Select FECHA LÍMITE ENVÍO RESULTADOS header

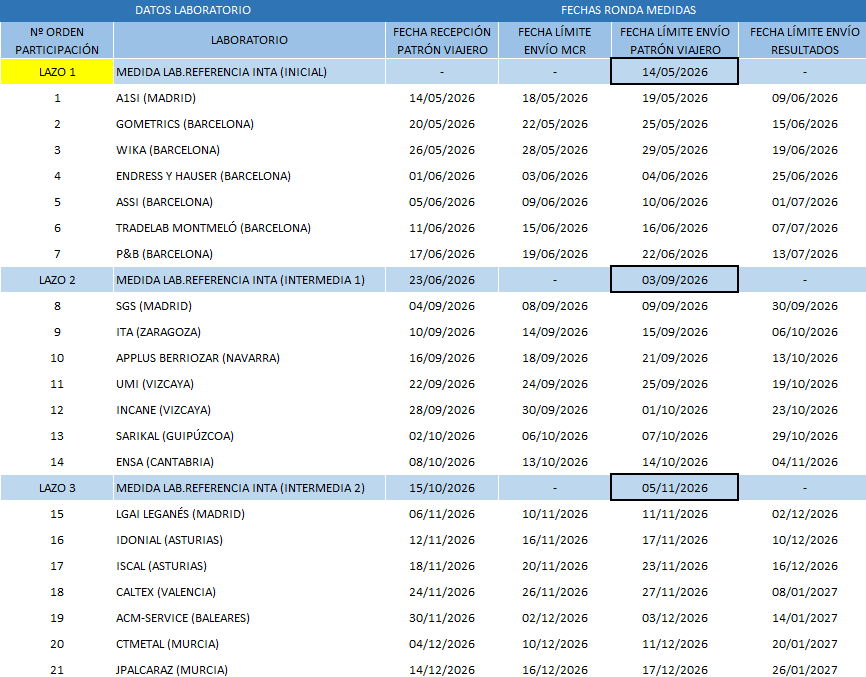(x=804, y=40)
